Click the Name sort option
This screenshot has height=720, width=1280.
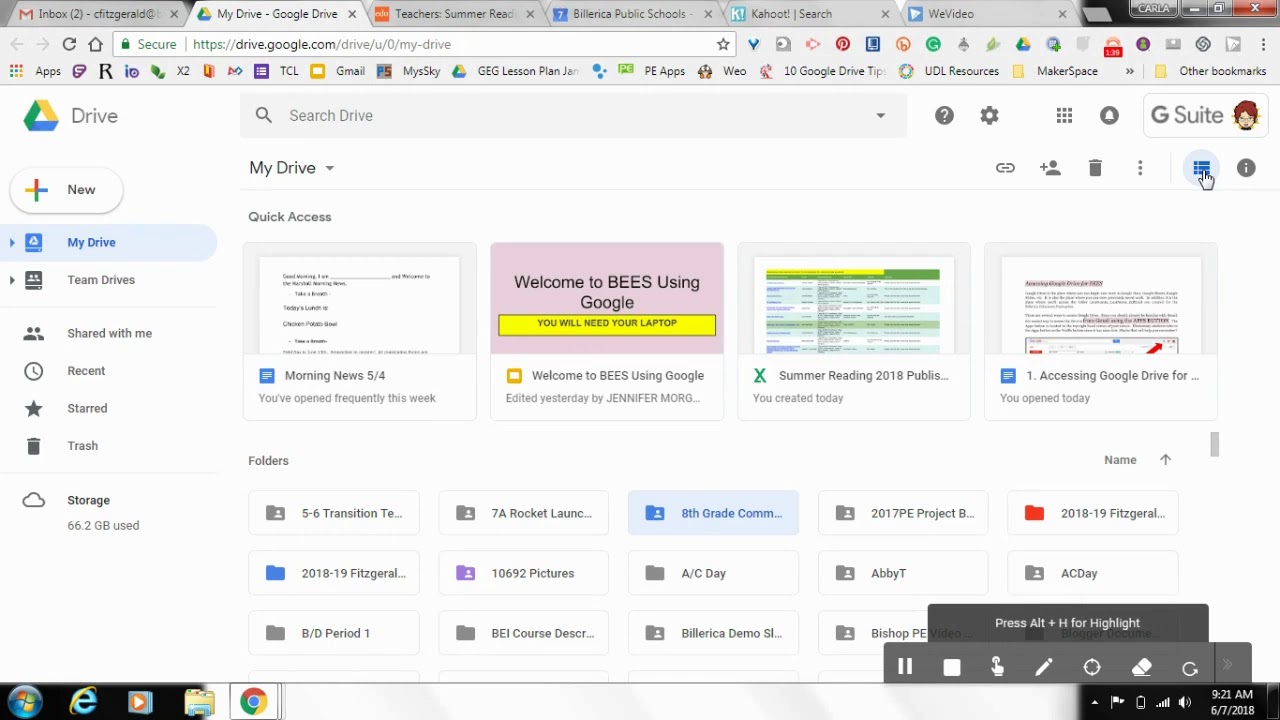tap(1120, 460)
